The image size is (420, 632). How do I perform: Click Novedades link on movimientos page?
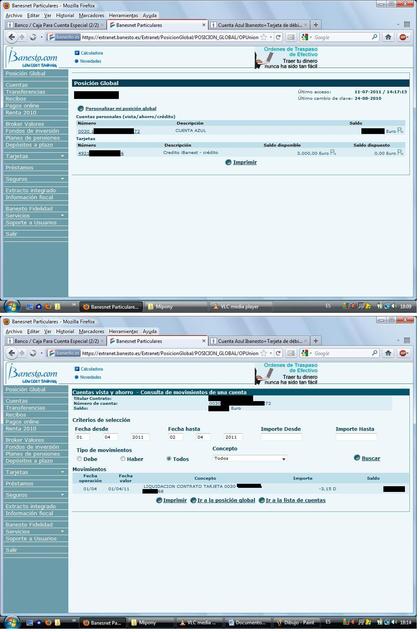pyautogui.click(x=88, y=377)
